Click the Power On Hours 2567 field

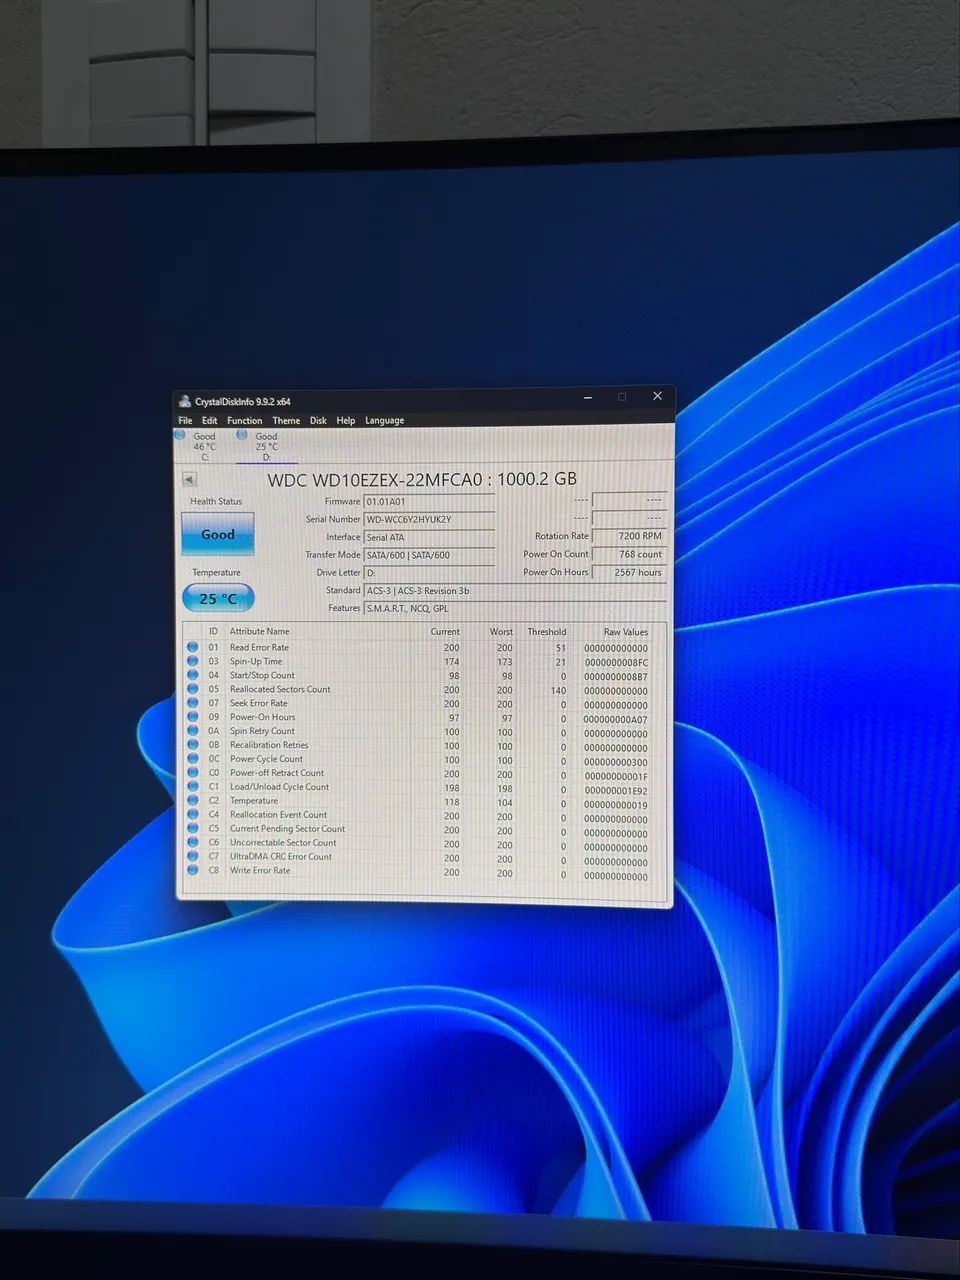tap(629, 572)
